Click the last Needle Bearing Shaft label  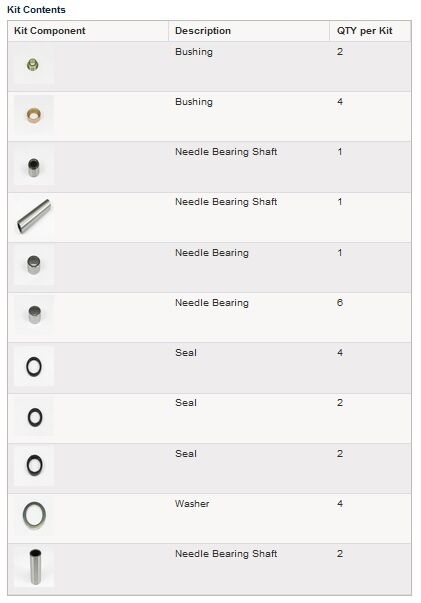point(226,554)
